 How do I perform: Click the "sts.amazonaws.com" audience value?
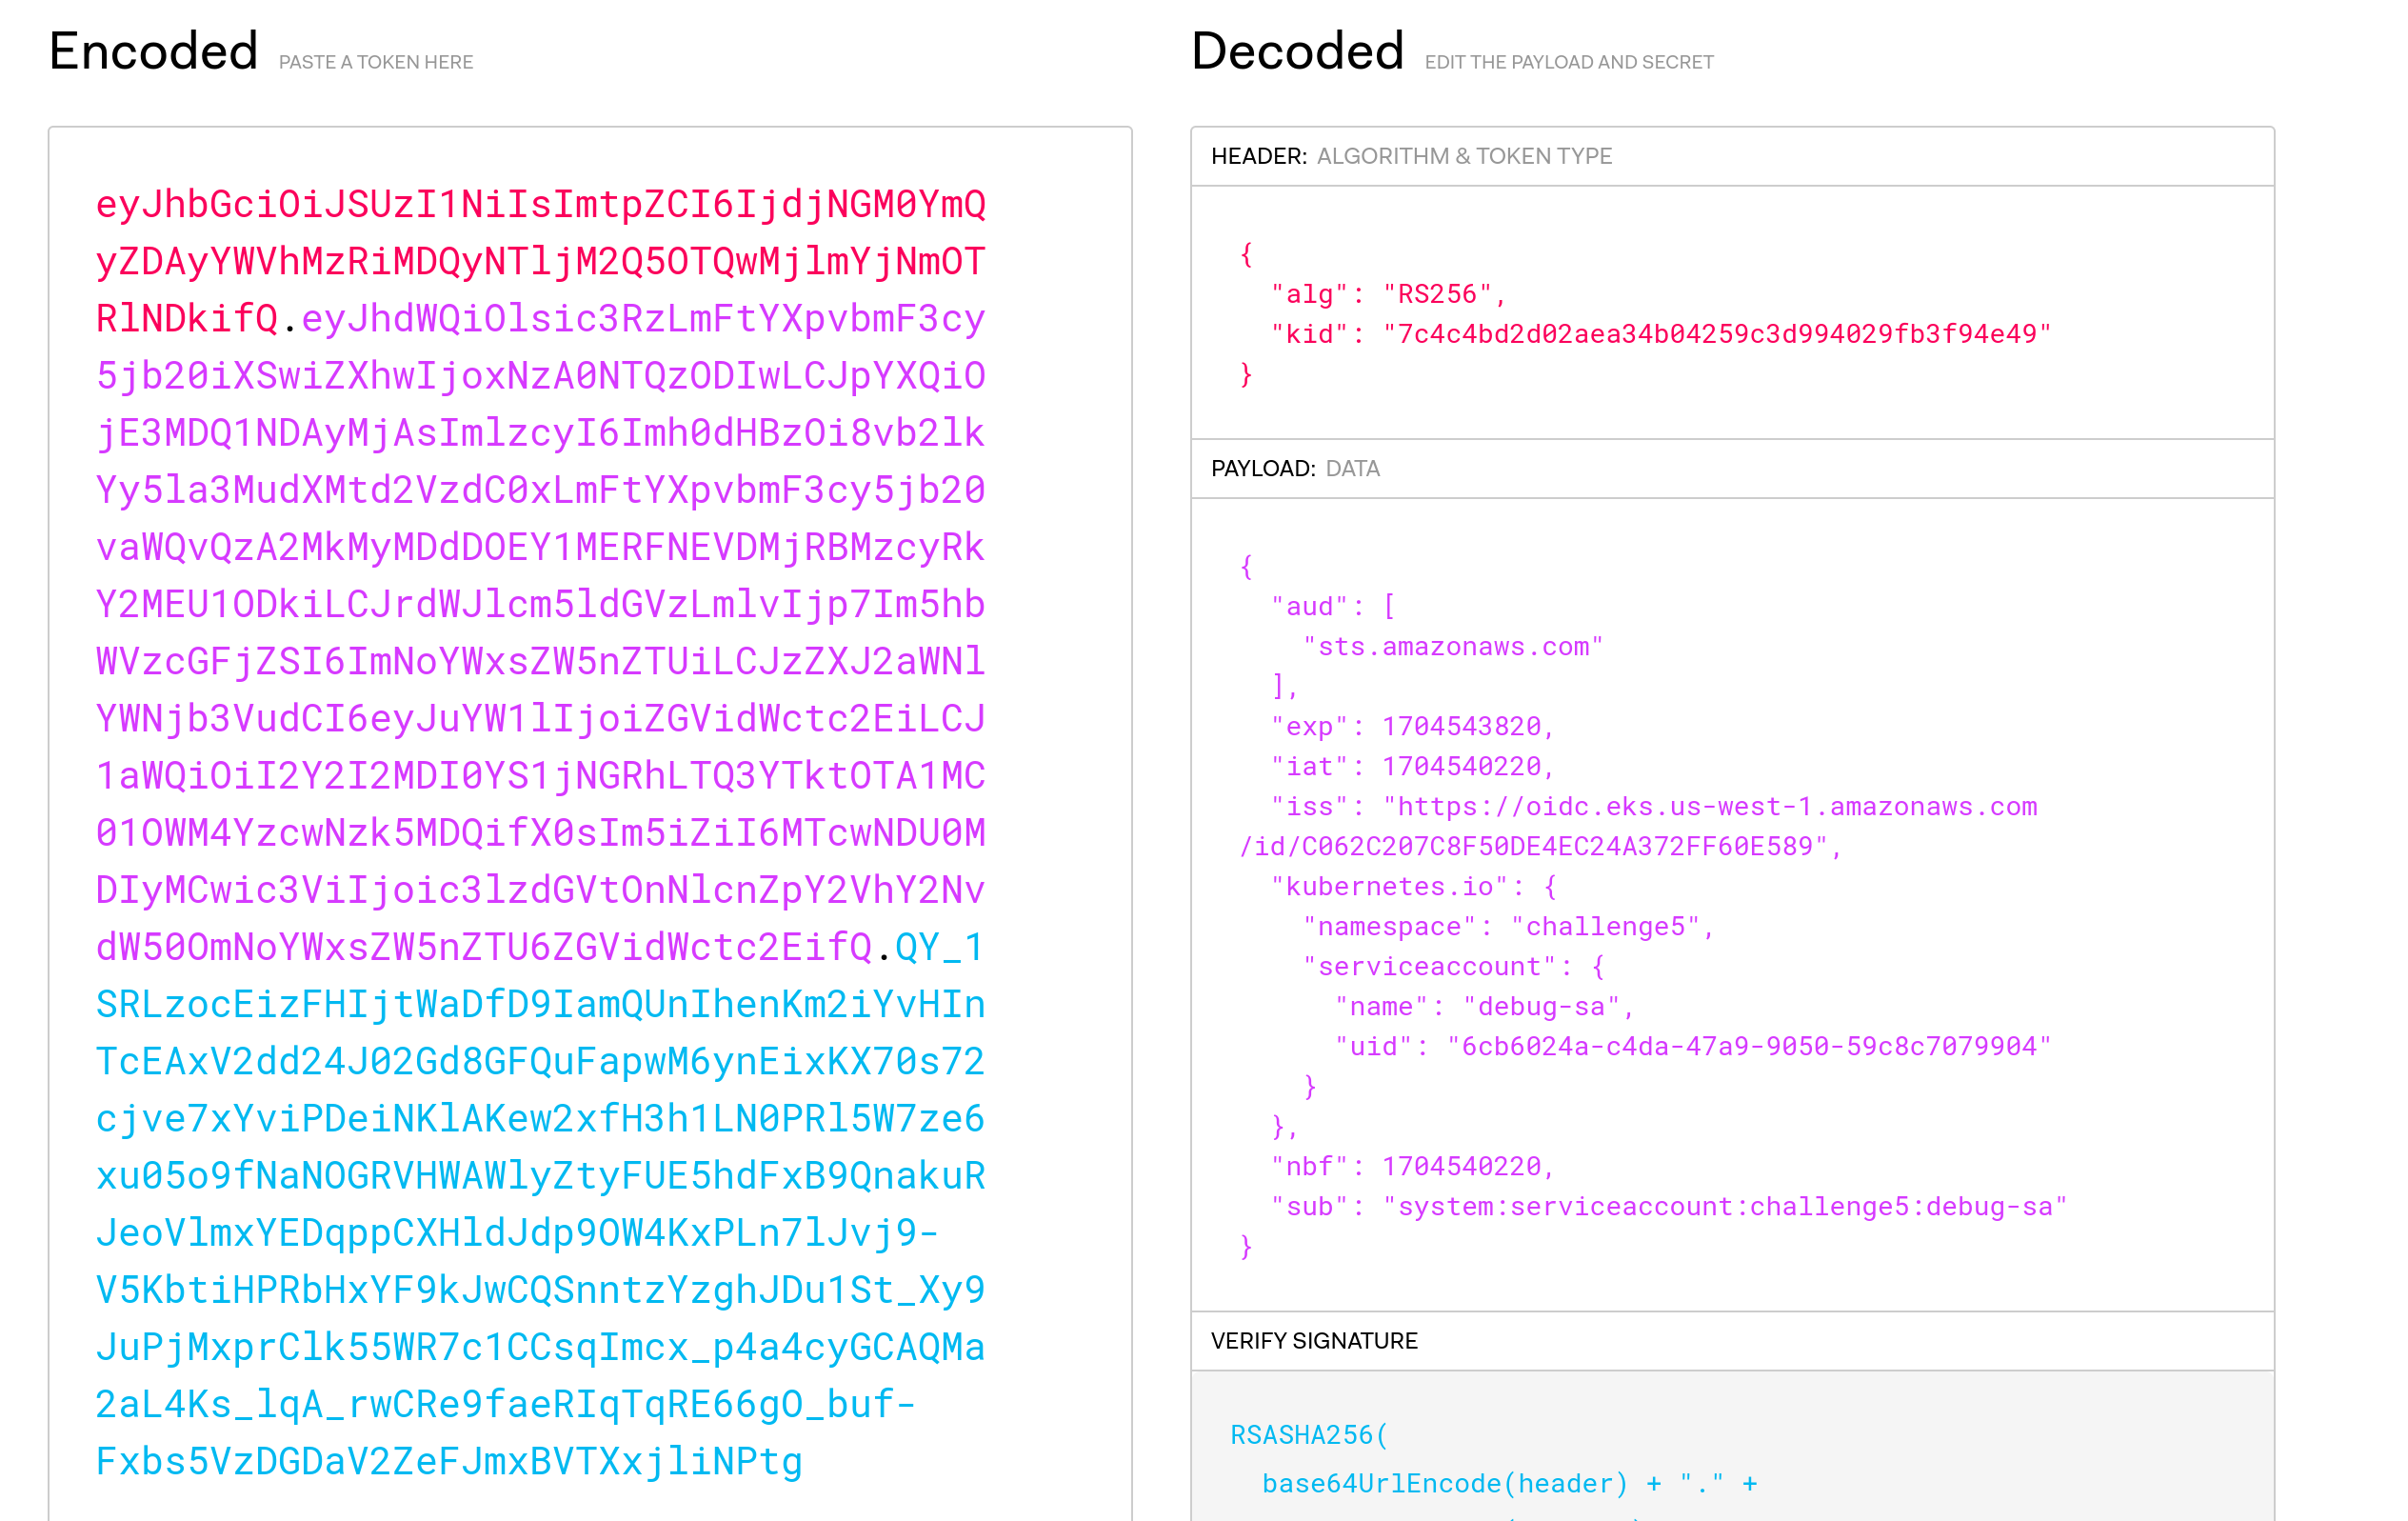[1452, 647]
